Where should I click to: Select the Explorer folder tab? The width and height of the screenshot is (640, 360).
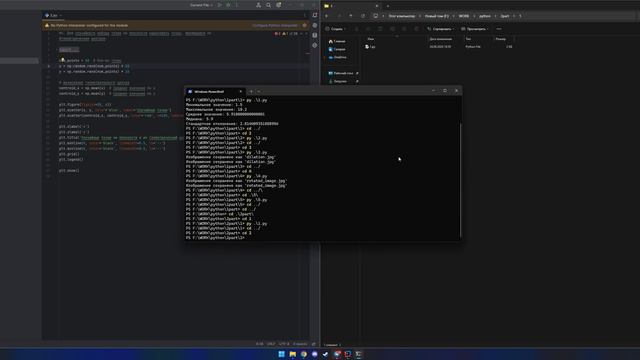[351, 6]
